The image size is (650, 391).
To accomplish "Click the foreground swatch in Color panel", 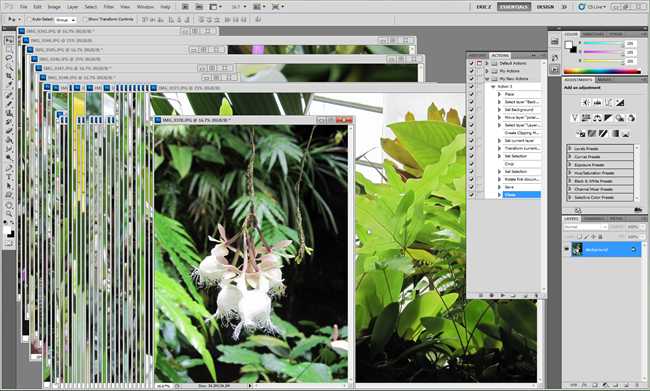I will click(x=569, y=44).
